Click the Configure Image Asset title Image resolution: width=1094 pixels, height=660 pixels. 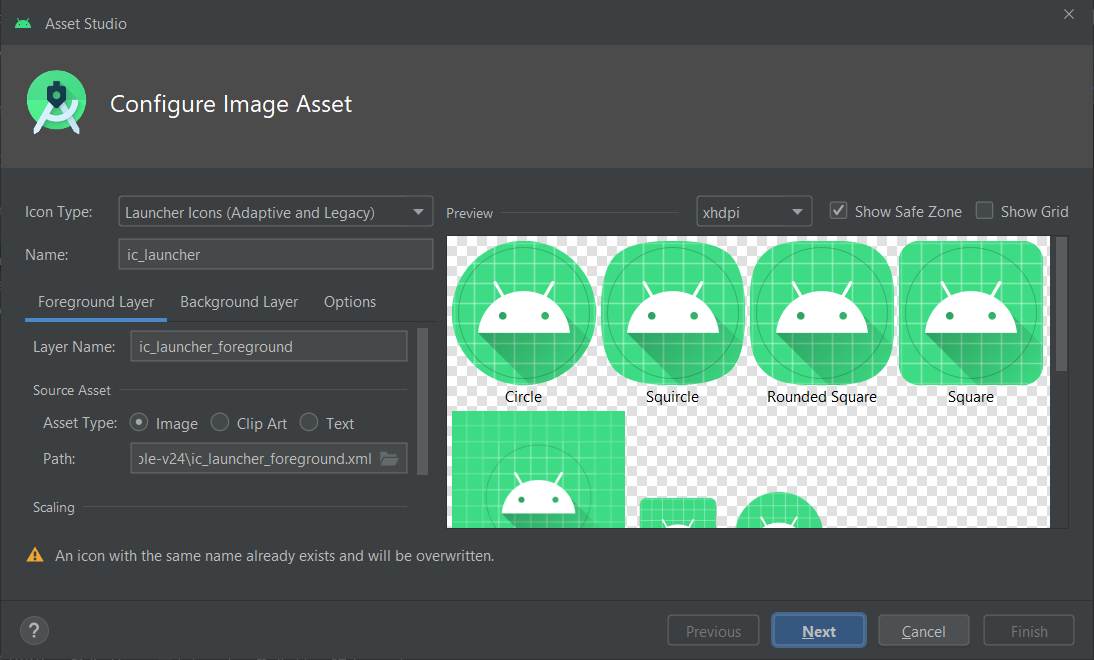coord(231,104)
